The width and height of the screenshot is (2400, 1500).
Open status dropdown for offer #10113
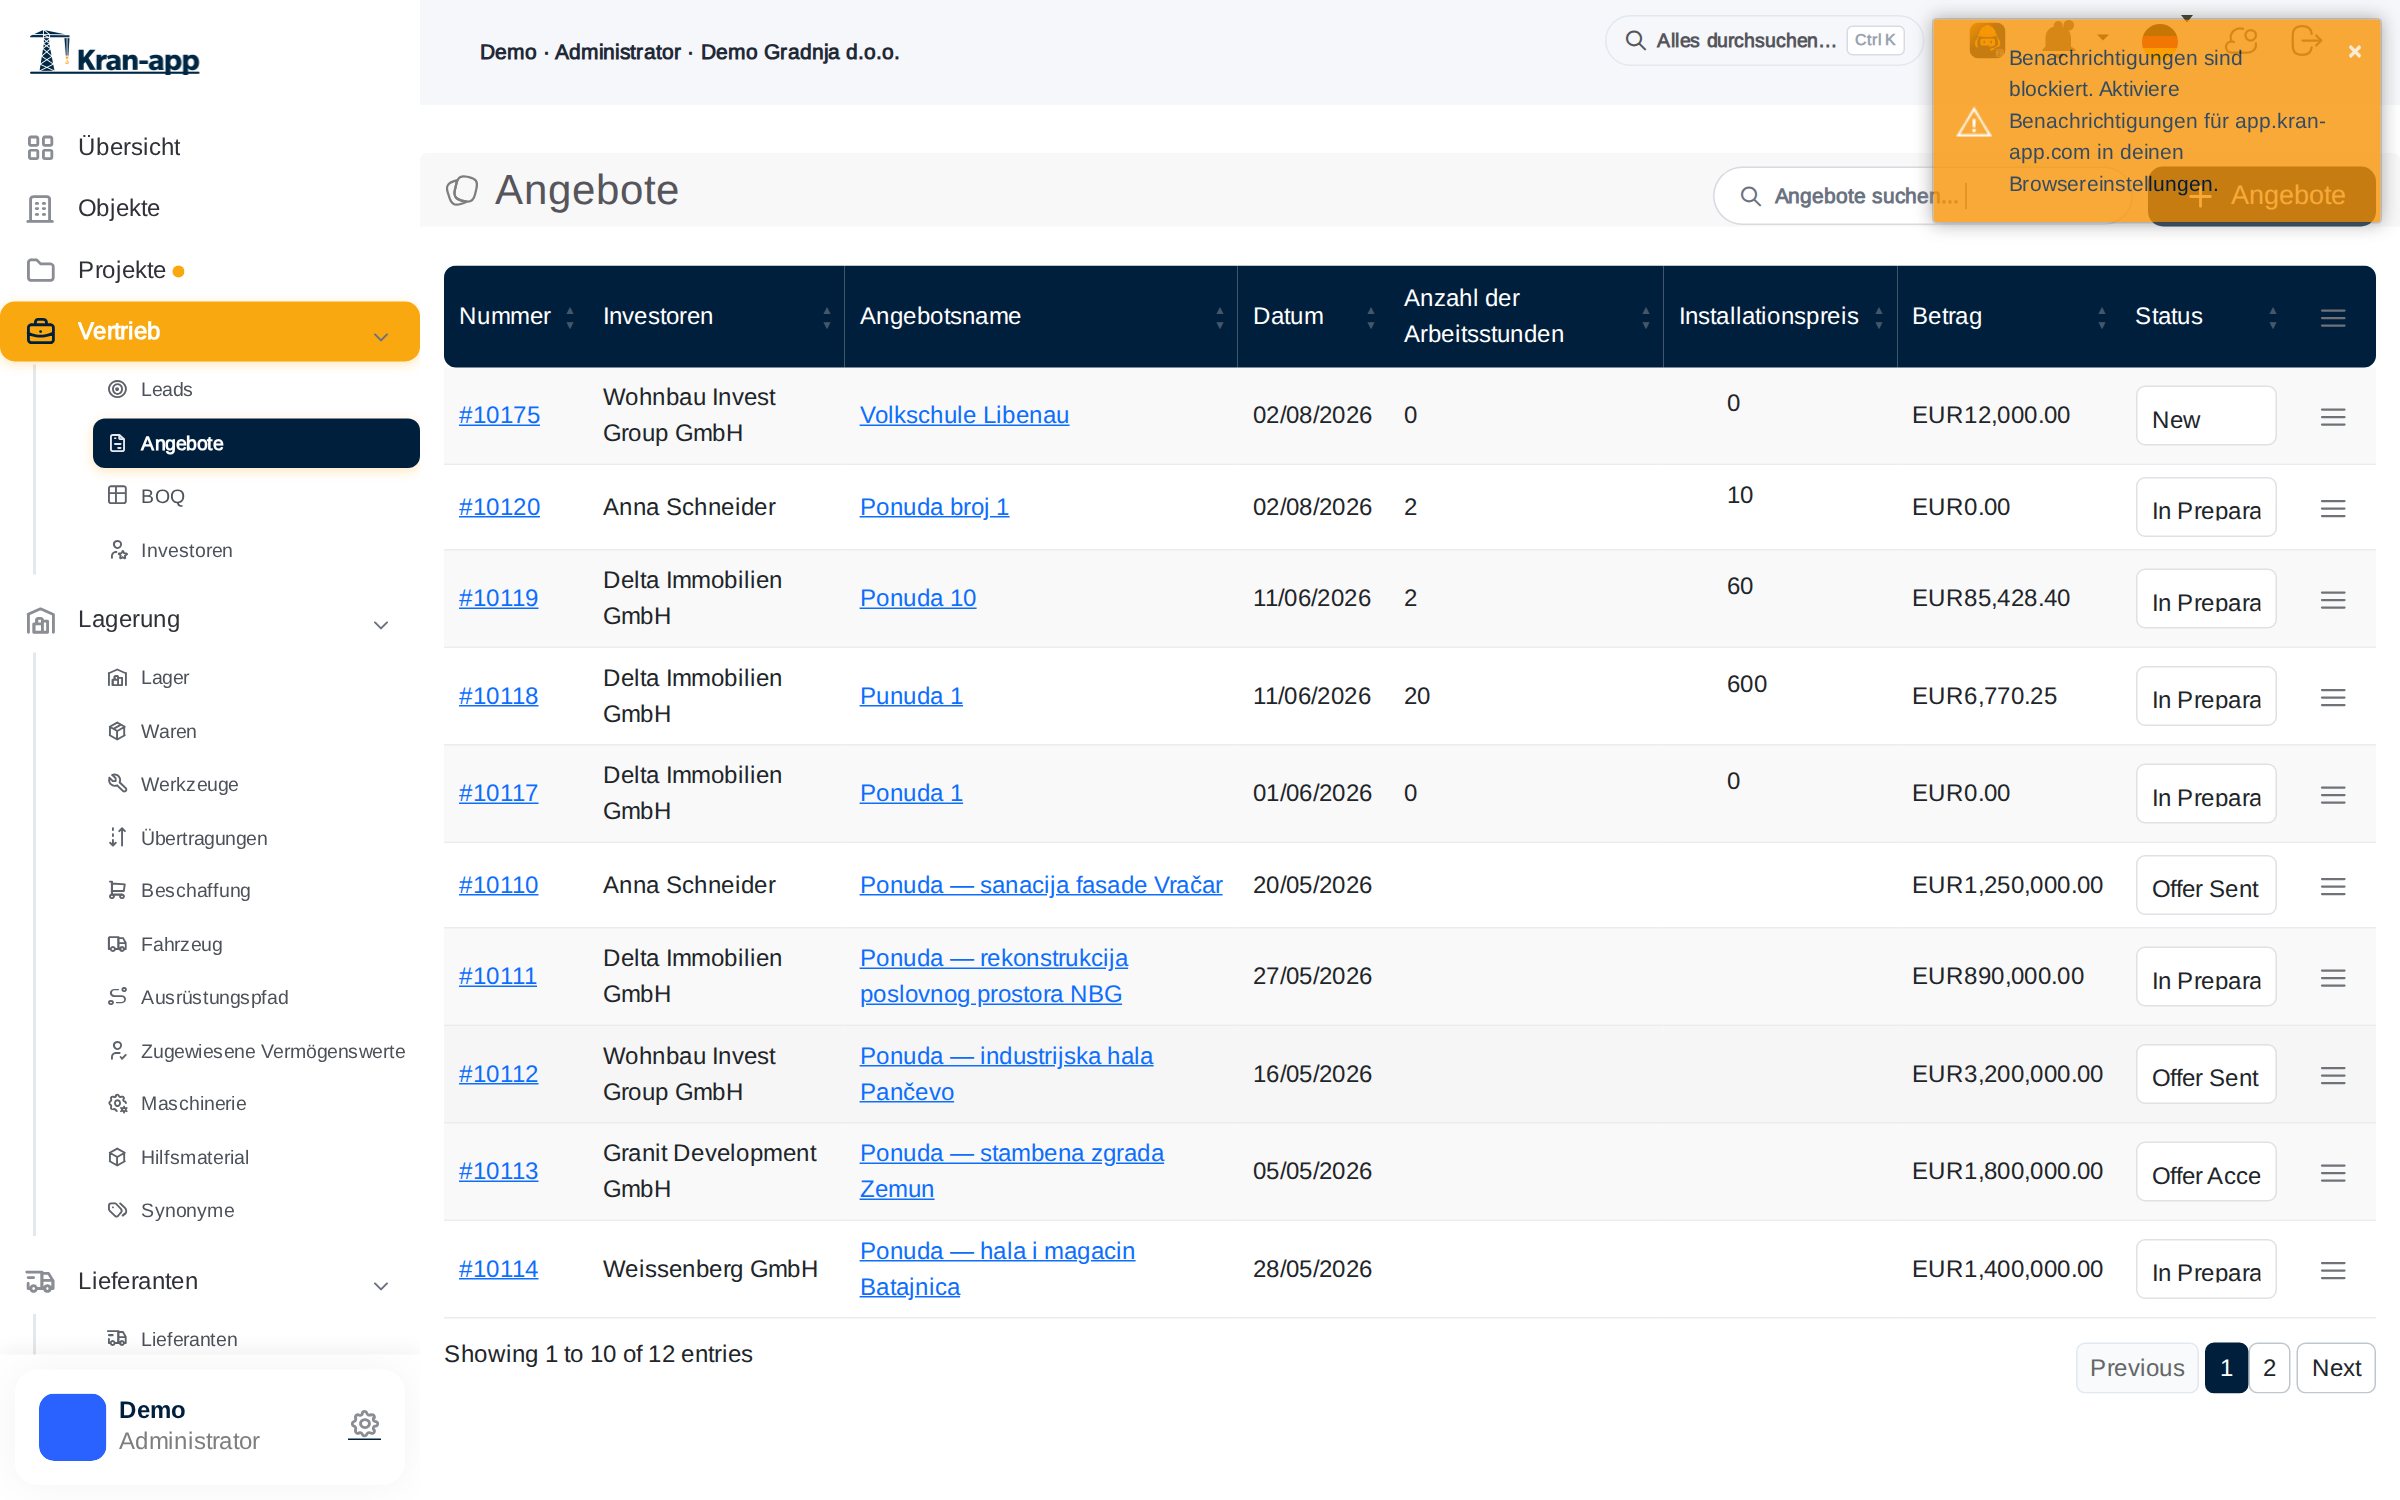point(2206,1172)
